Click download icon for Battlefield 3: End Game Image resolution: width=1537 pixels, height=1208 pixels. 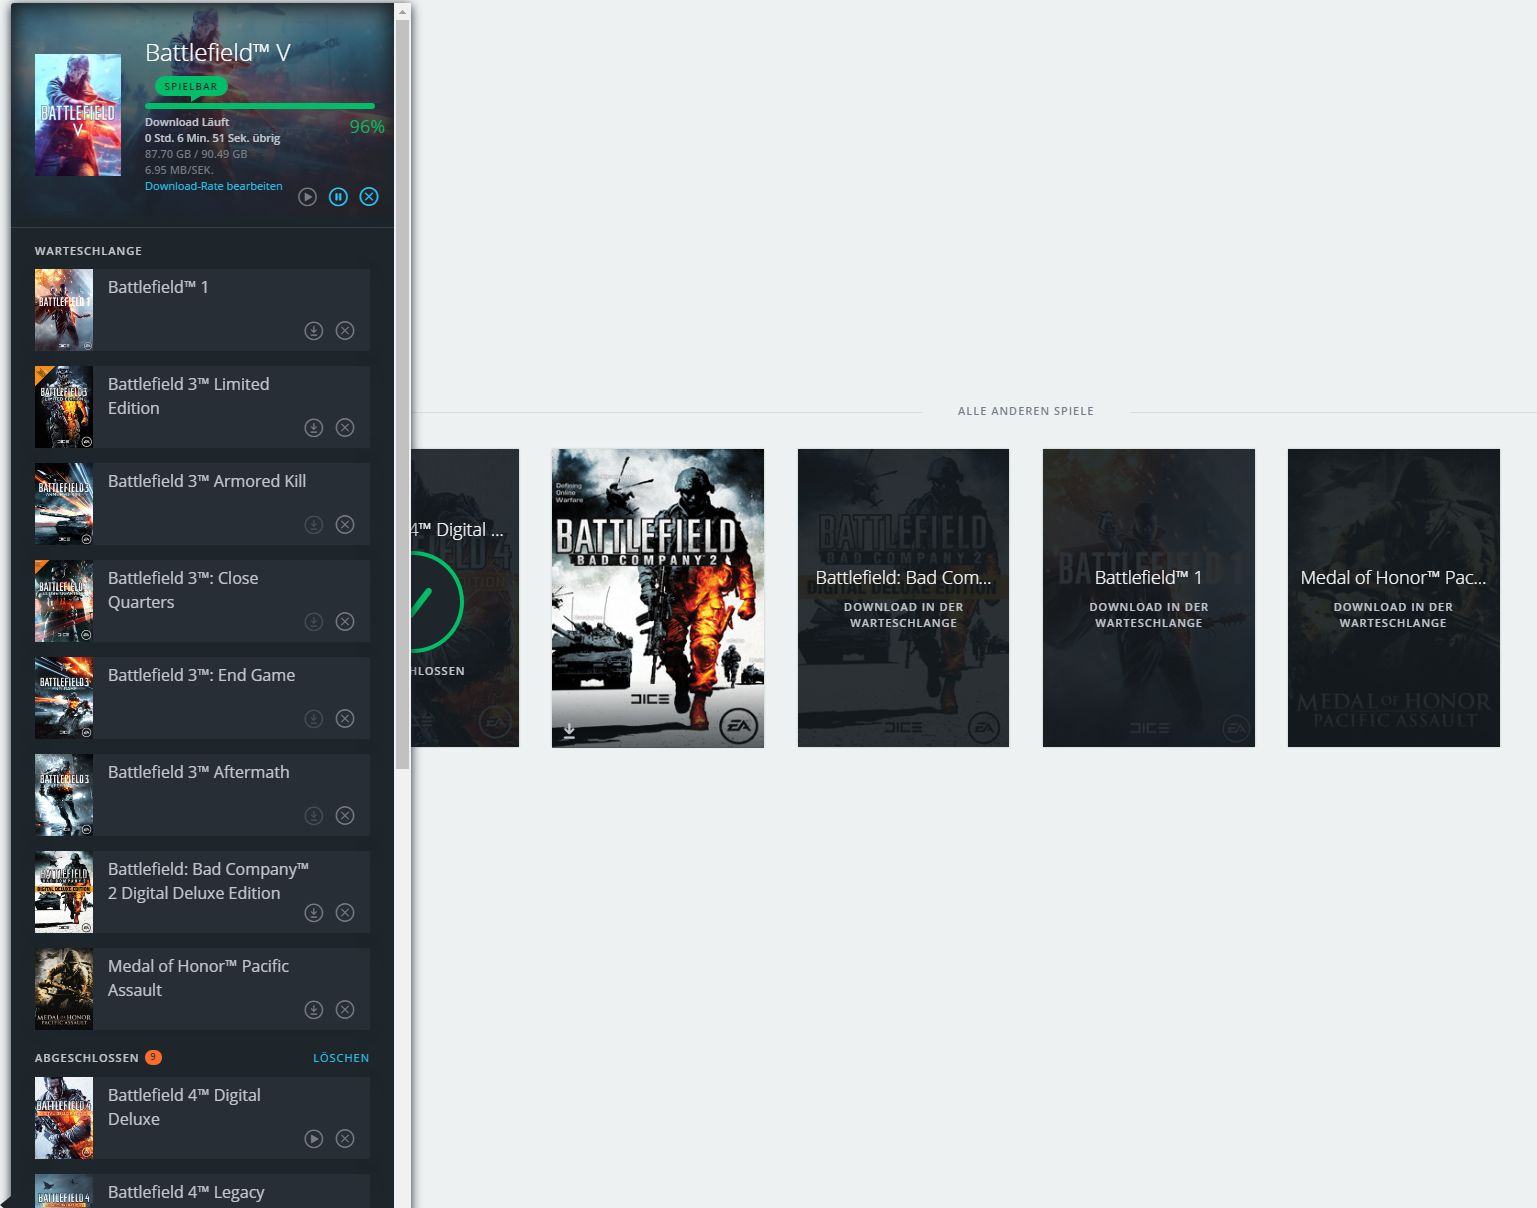(314, 719)
